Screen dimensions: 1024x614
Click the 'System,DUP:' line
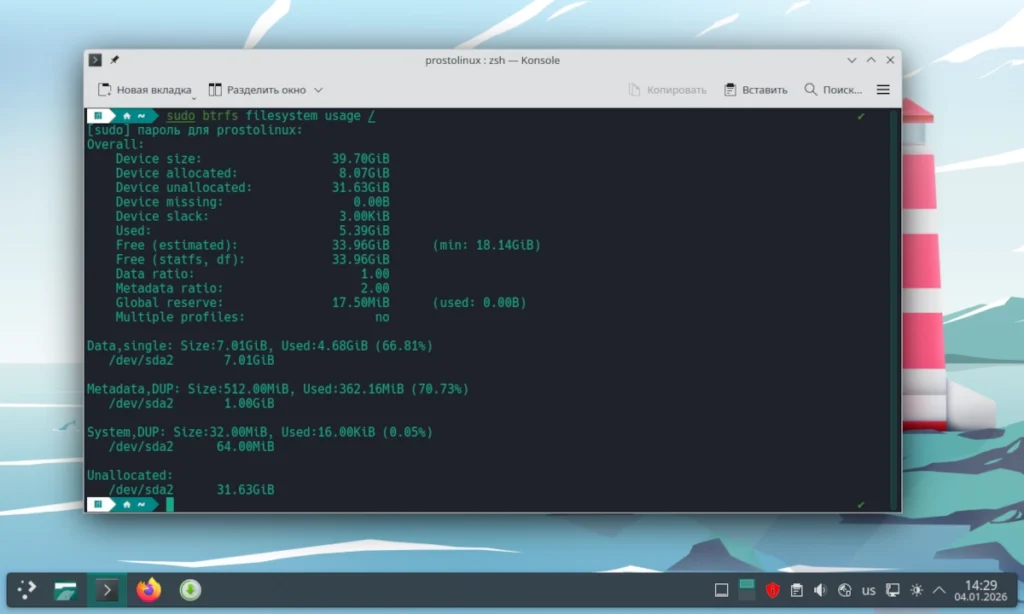[x=260, y=432]
